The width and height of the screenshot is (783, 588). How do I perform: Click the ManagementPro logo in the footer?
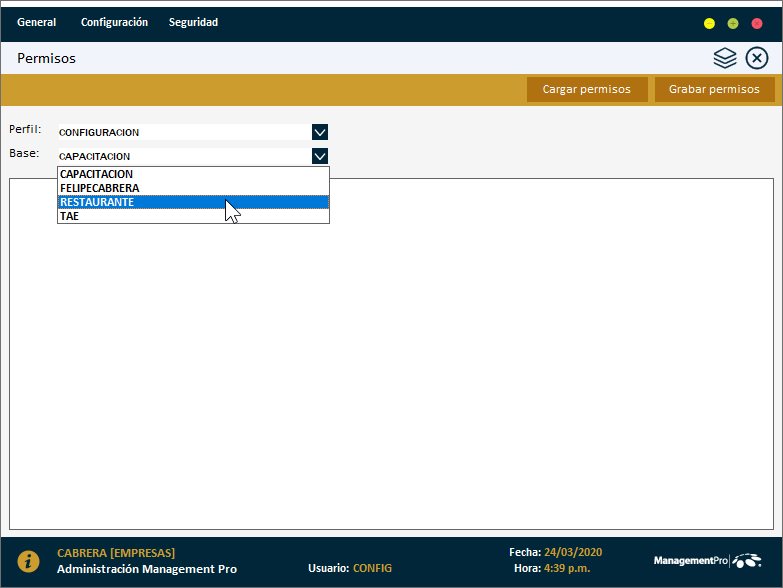pyautogui.click(x=708, y=561)
